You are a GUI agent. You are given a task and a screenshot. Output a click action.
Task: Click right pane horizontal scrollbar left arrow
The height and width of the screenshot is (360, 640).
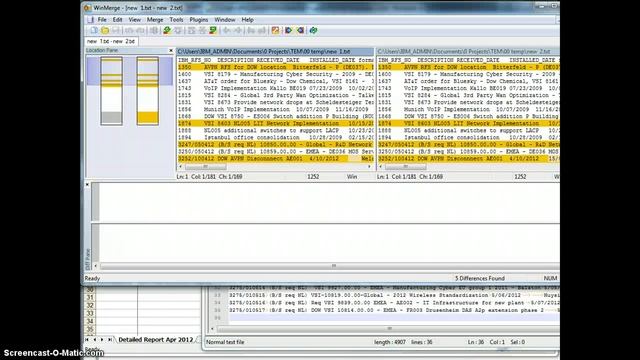tap(380, 167)
